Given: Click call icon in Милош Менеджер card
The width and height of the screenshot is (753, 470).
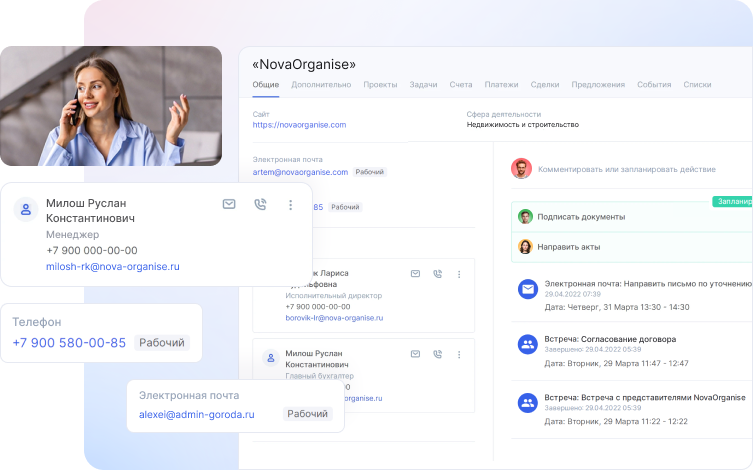Looking at the screenshot, I should tap(260, 204).
